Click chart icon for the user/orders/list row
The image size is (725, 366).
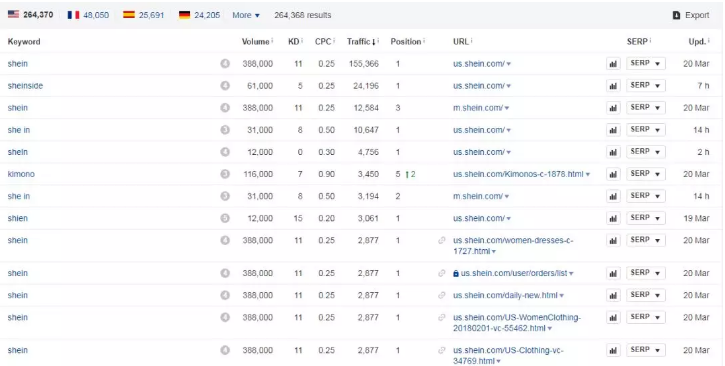click(613, 274)
